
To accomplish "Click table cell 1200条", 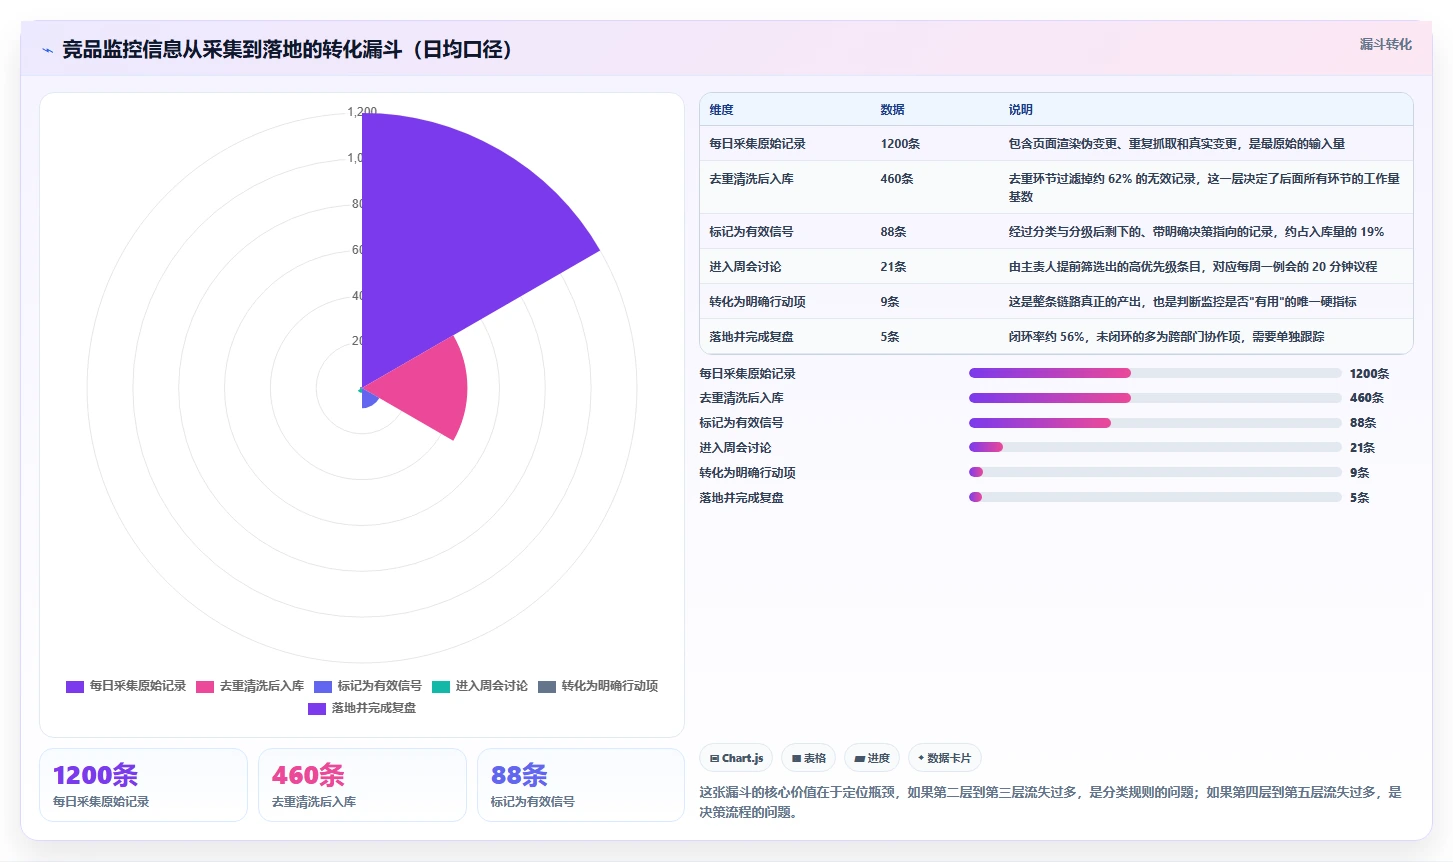I will click(x=900, y=144).
